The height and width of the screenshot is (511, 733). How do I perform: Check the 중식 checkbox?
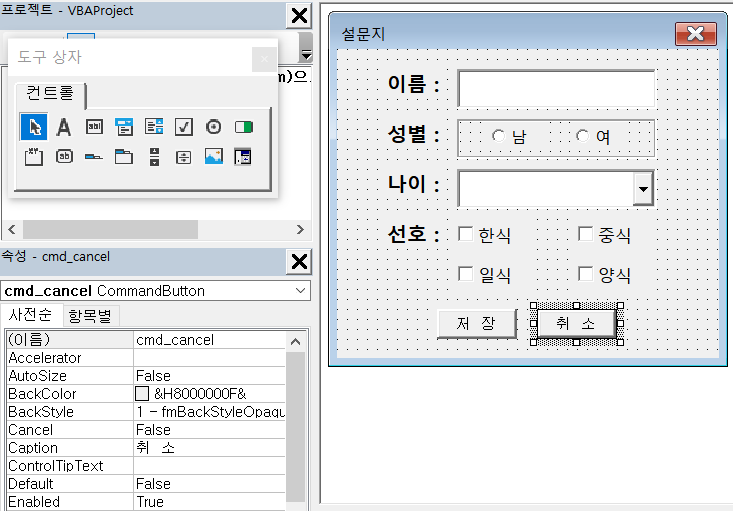[585, 234]
